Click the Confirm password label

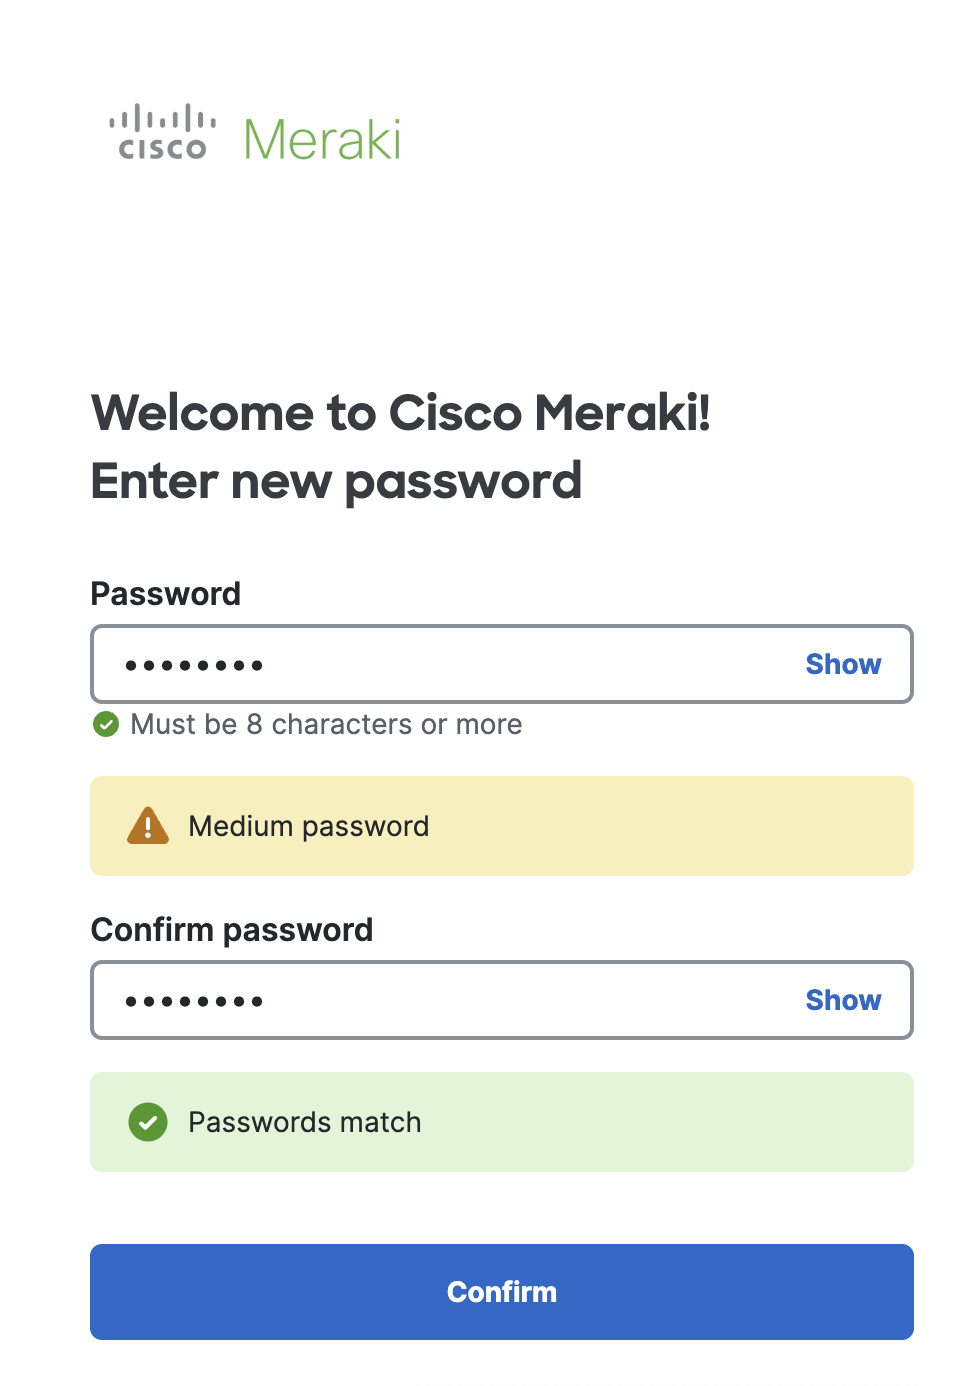(x=232, y=930)
